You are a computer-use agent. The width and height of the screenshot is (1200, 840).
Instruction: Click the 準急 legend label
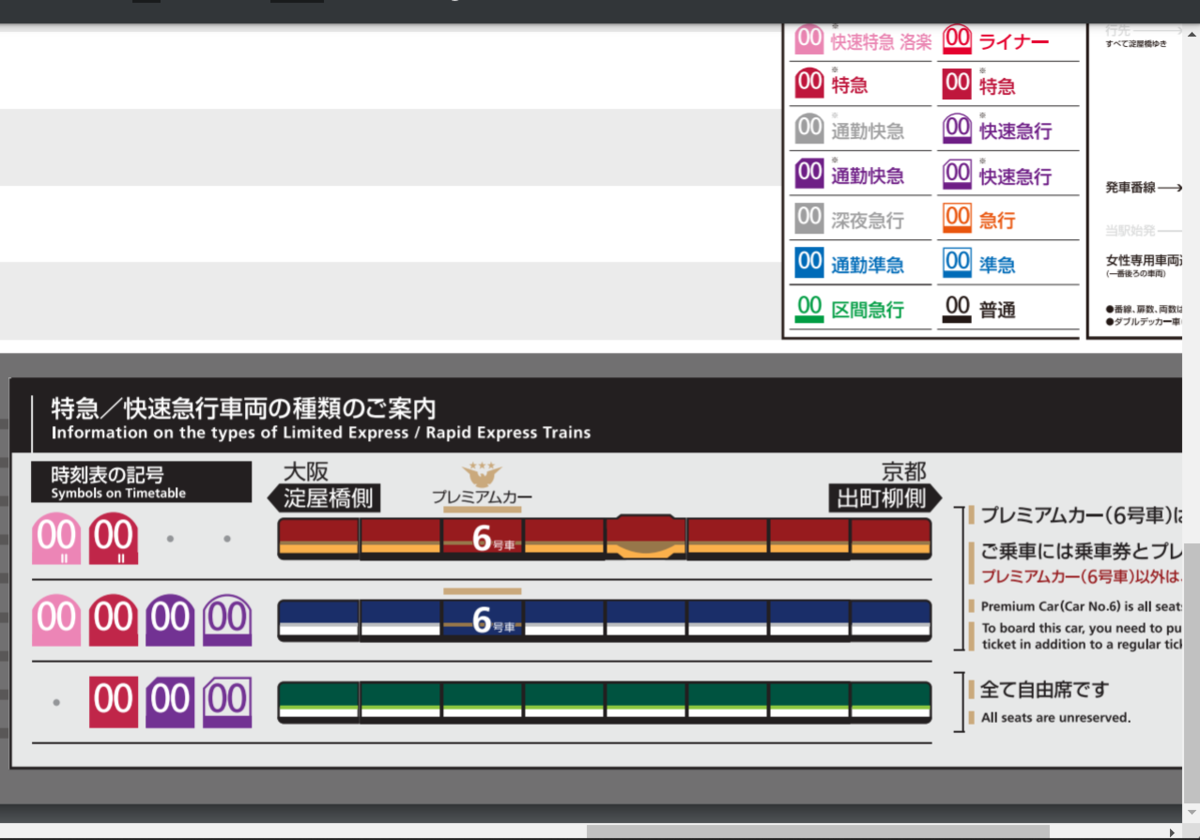[997, 265]
